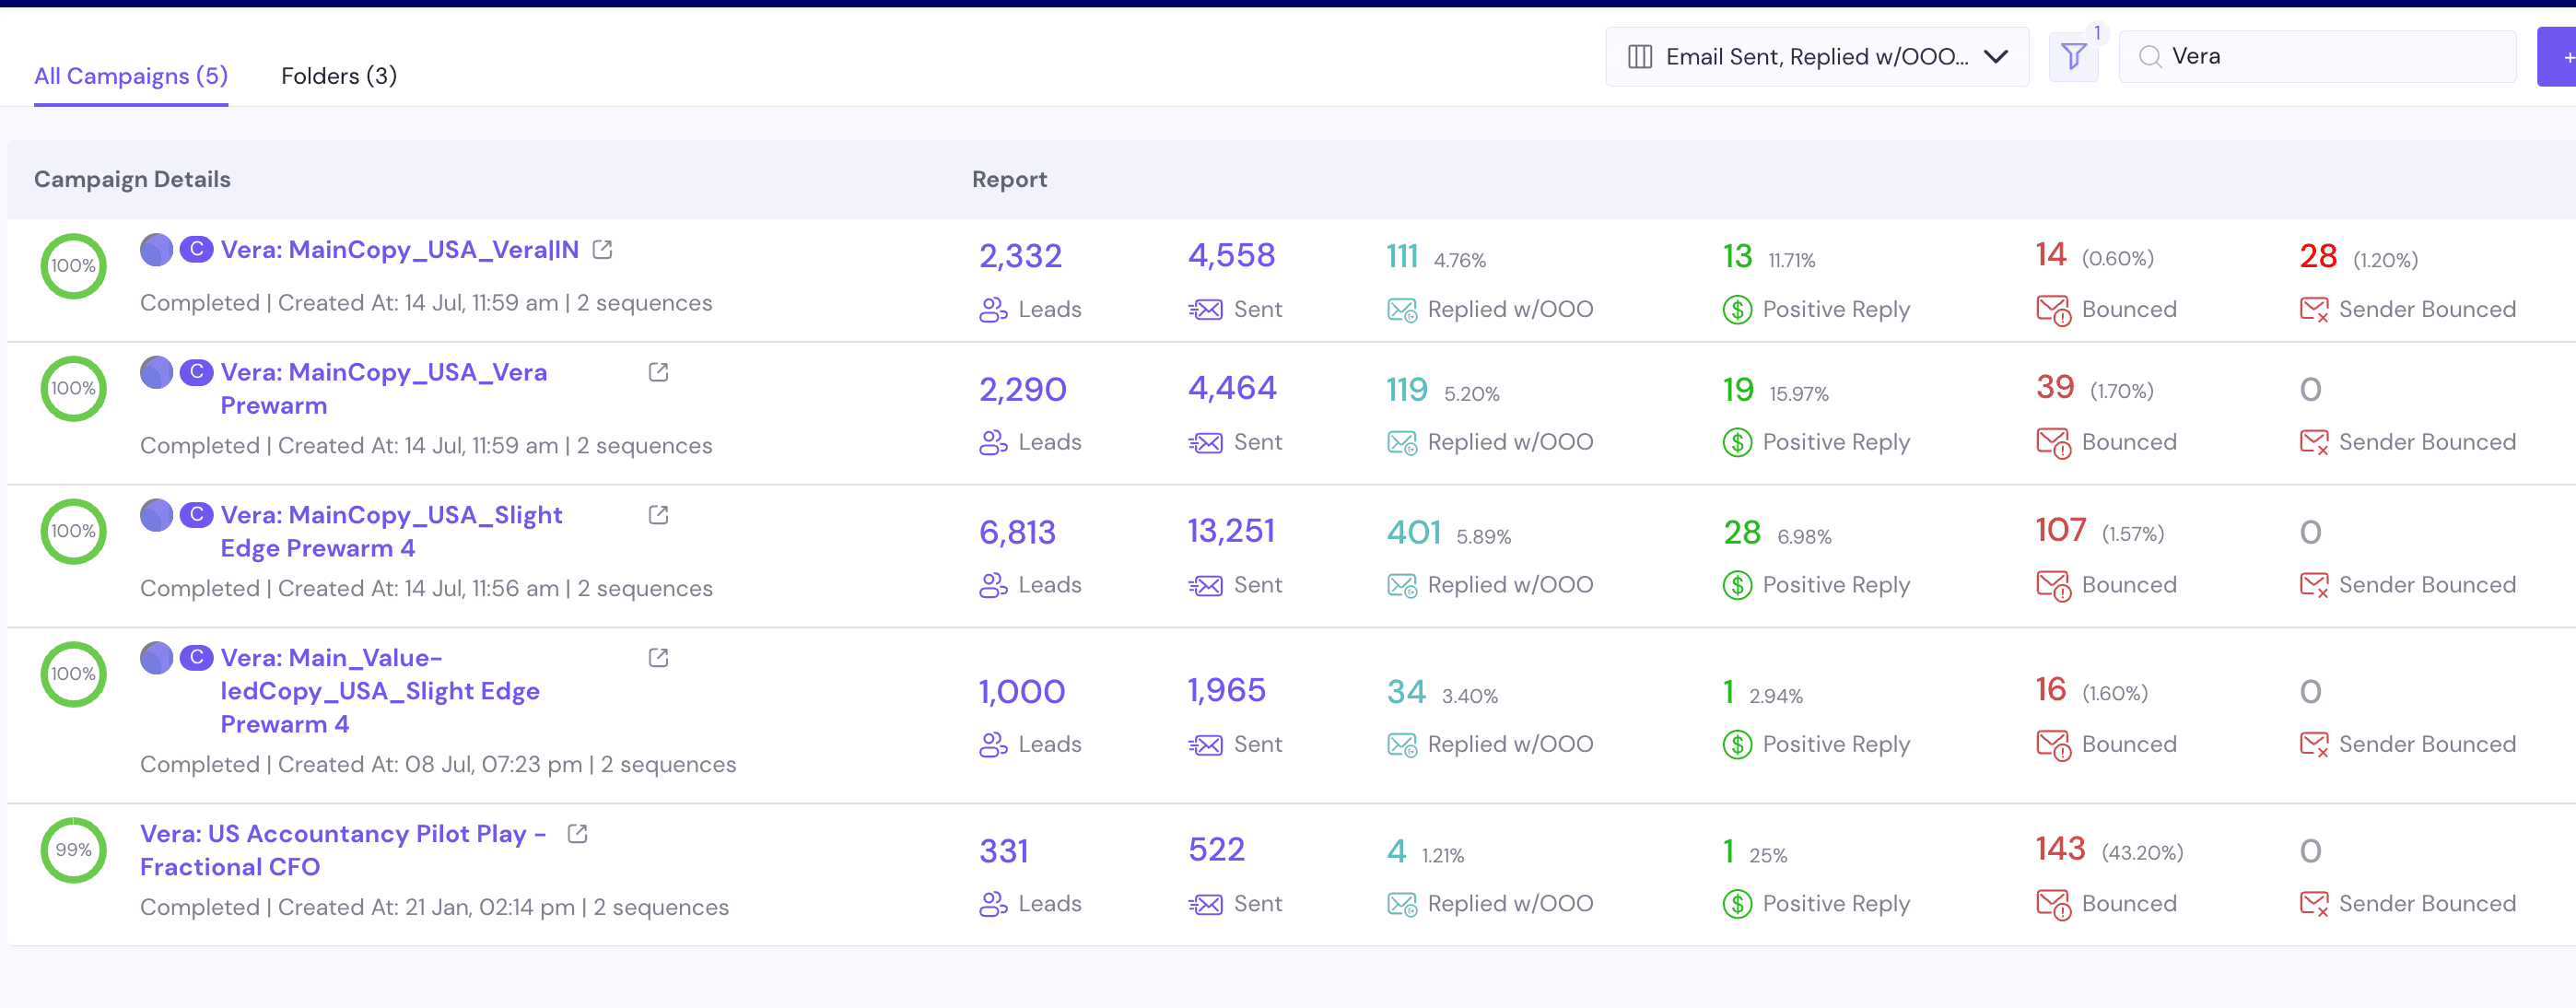Click external link icon for US Accountancy Pilot Play

[x=577, y=834]
